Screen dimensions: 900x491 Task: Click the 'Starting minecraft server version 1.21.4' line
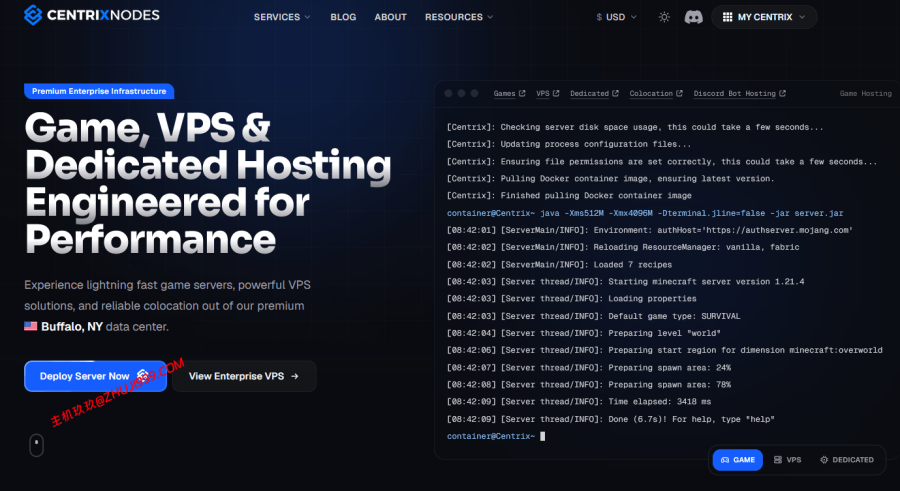626,281
